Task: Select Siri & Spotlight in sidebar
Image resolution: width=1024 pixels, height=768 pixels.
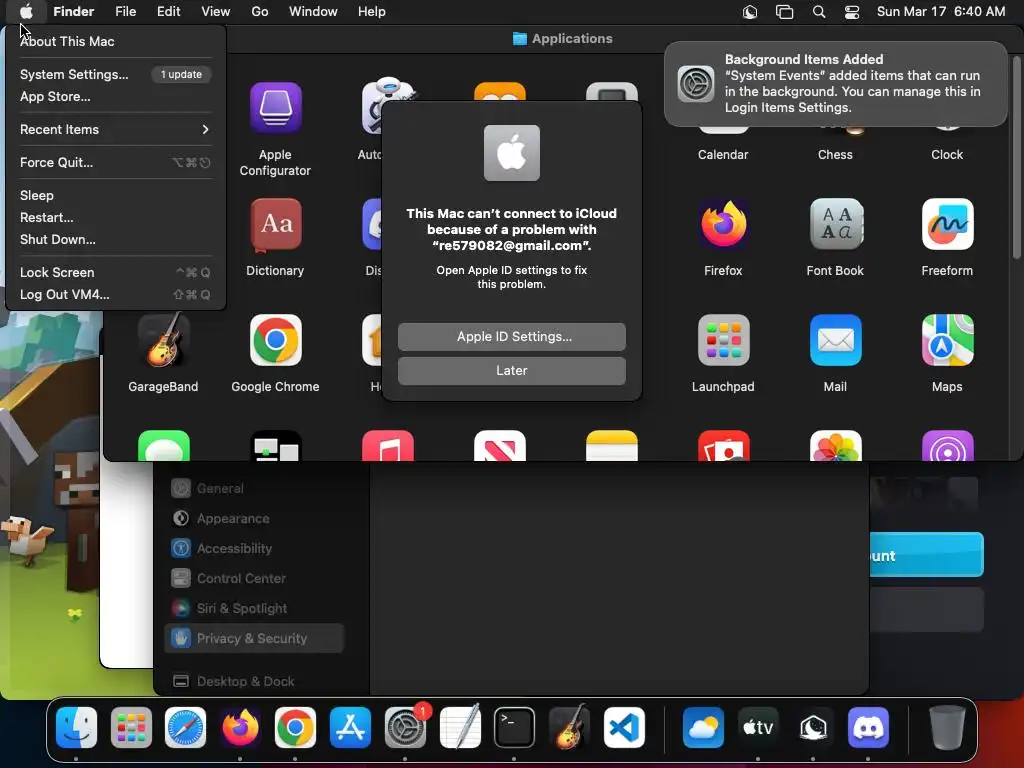Action: click(253, 609)
